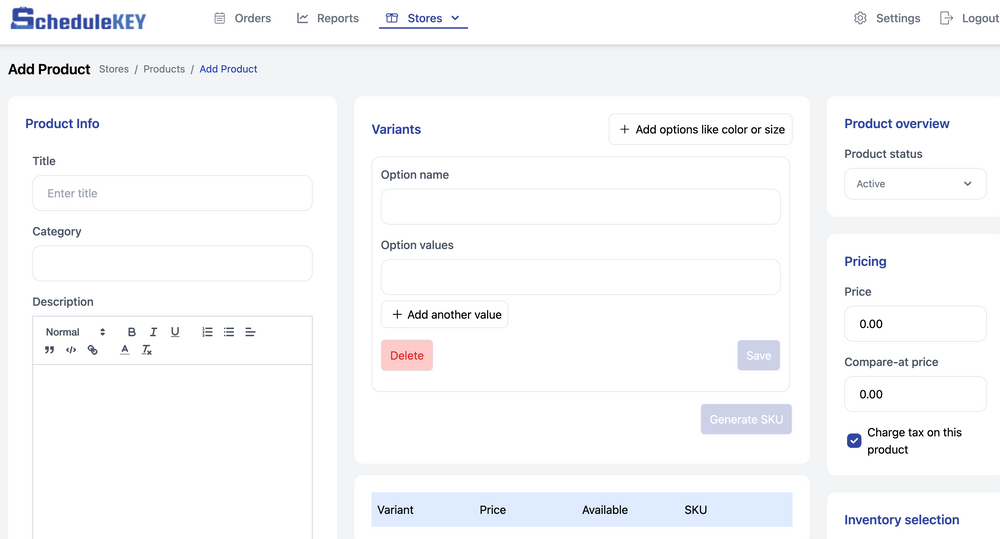Click the Add another value button

point(445,314)
